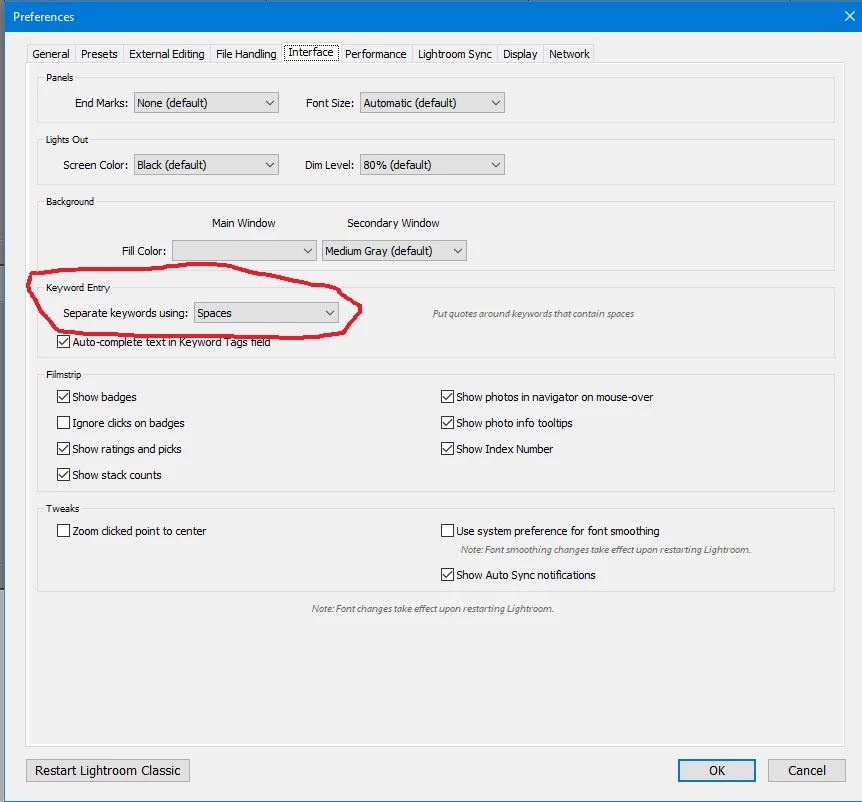Screen dimensions: 862x802
Task: Open the Screen Color dropdown
Action: pyautogui.click(x=206, y=165)
